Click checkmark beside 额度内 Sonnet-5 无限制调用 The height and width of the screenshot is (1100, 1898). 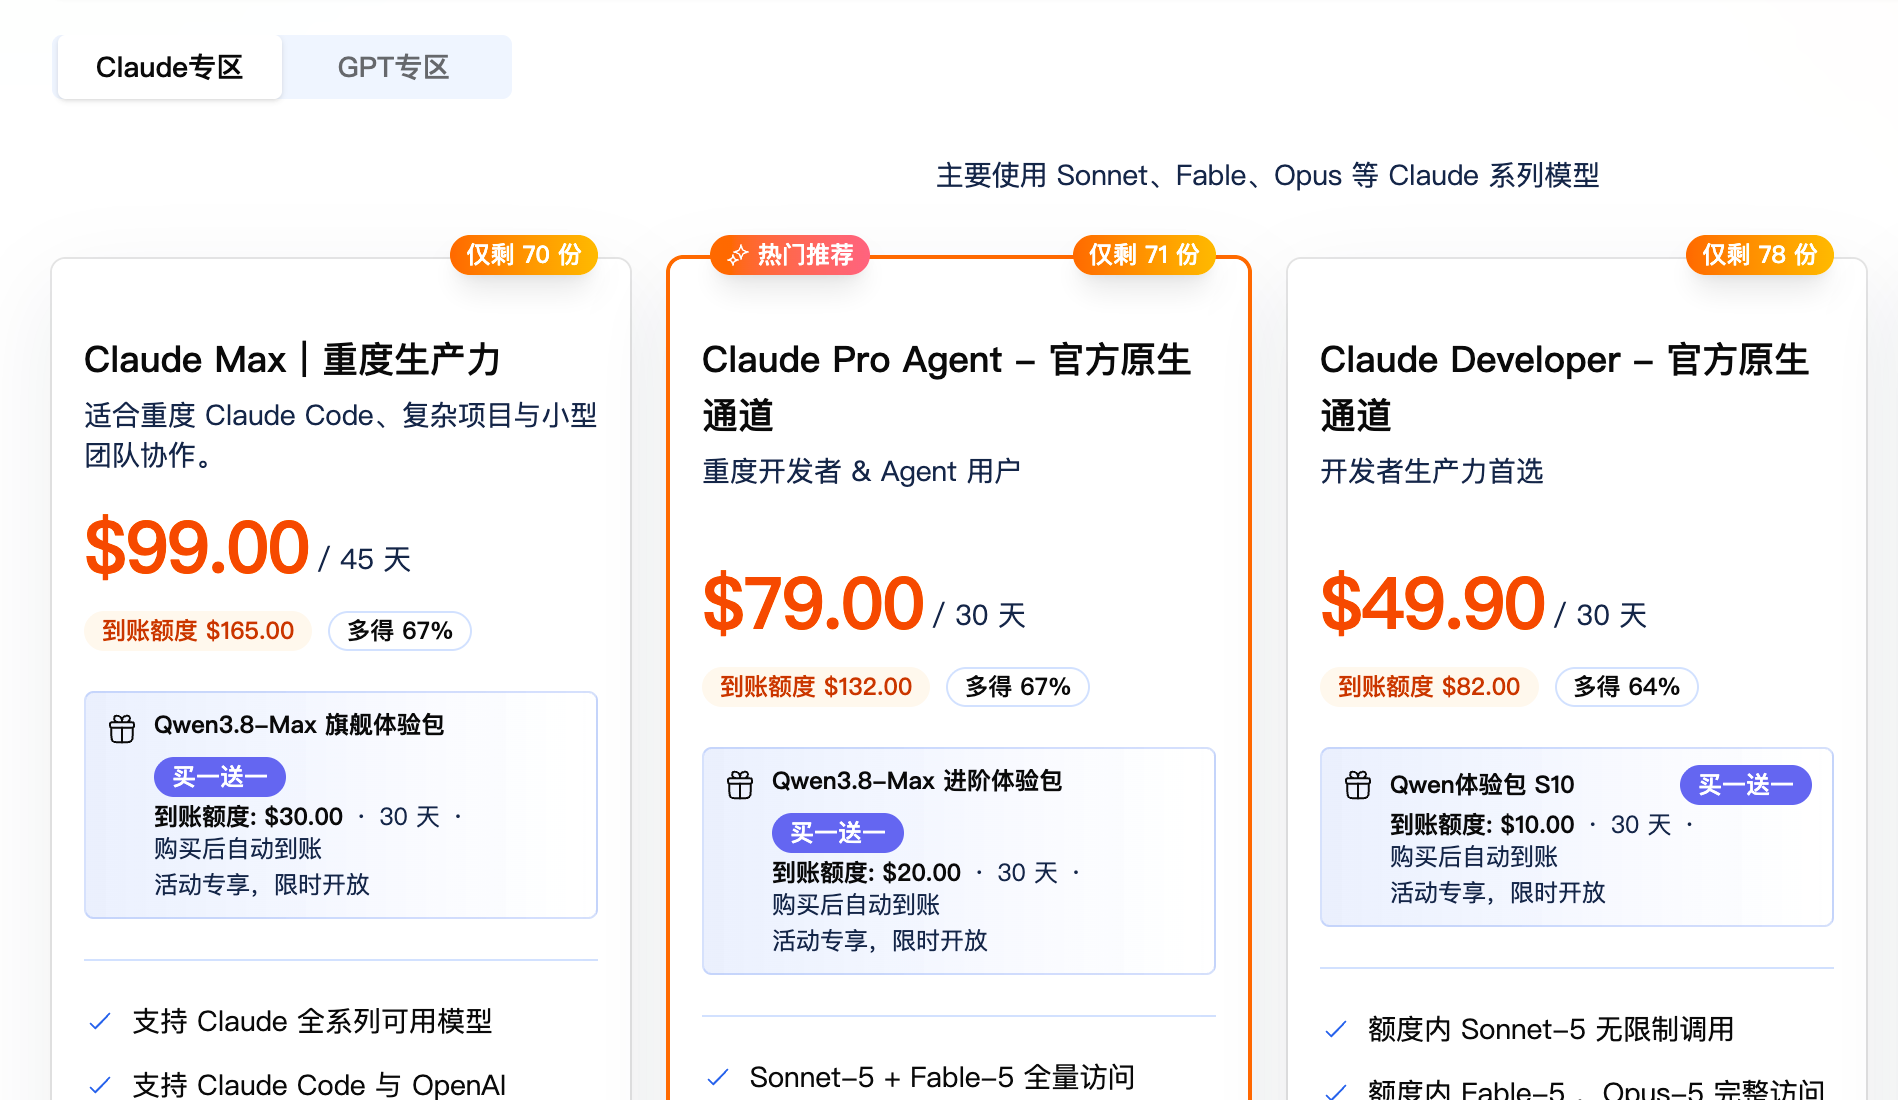pyautogui.click(x=1336, y=1029)
